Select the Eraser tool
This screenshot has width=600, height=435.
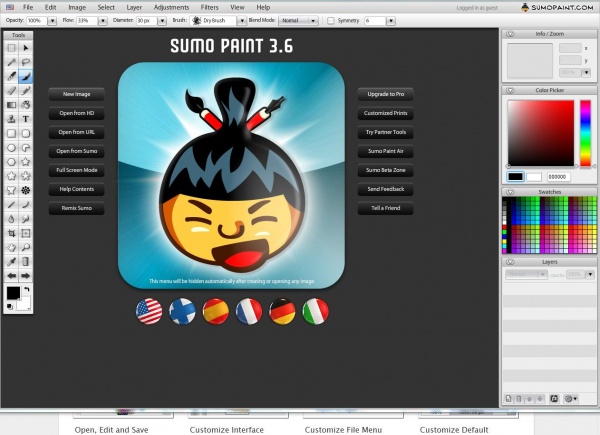click(11, 91)
